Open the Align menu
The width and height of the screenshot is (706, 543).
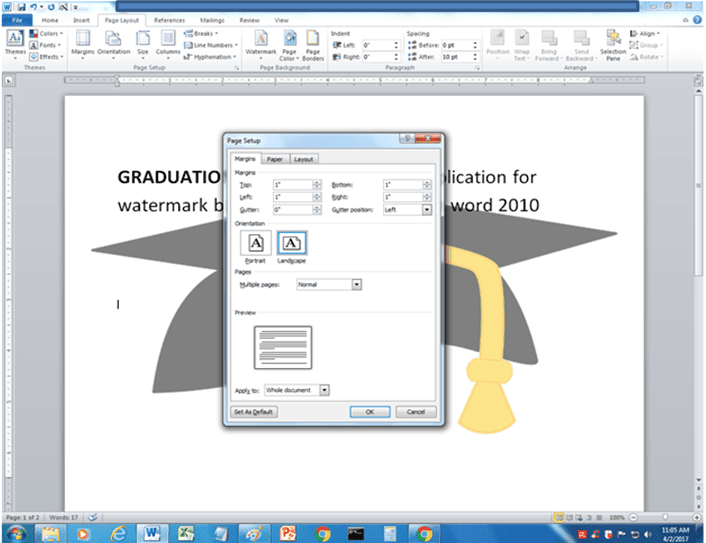click(645, 34)
